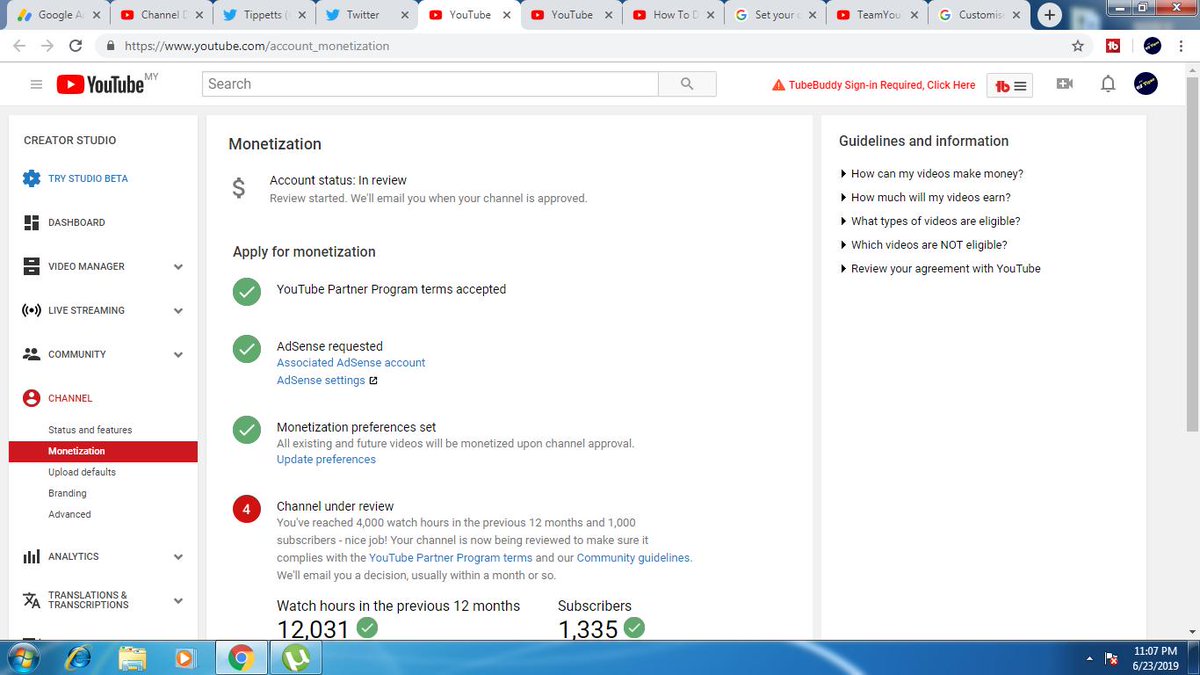Viewport: 1200px width, 675px height.
Task: Click into the YouTube search field
Action: pos(430,84)
